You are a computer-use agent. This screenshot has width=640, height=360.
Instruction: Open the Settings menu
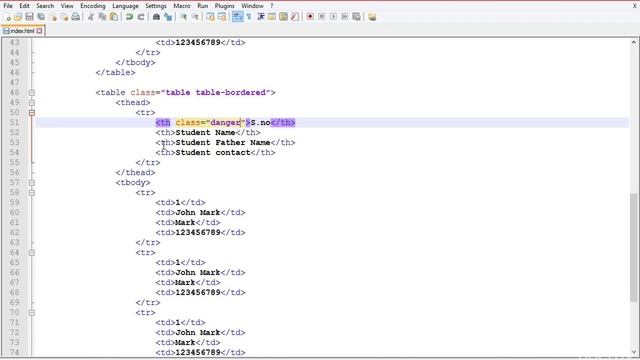(156, 6)
